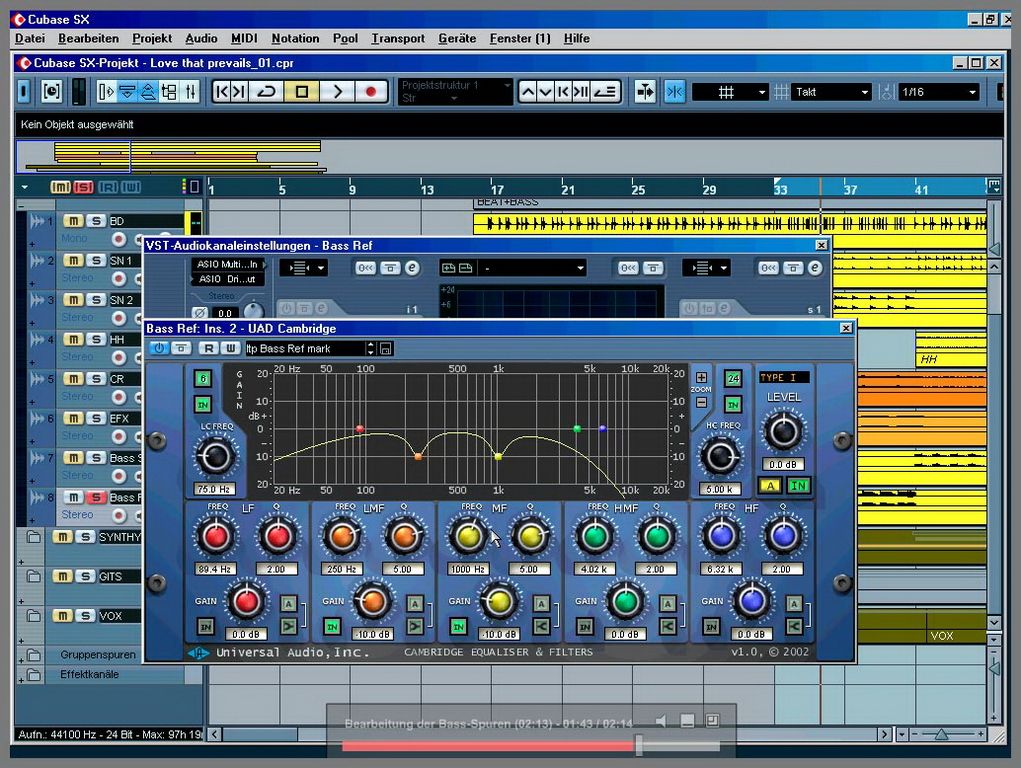The width and height of the screenshot is (1021, 768).
Task: Open the Bearbeiten menu
Action: pos(89,38)
